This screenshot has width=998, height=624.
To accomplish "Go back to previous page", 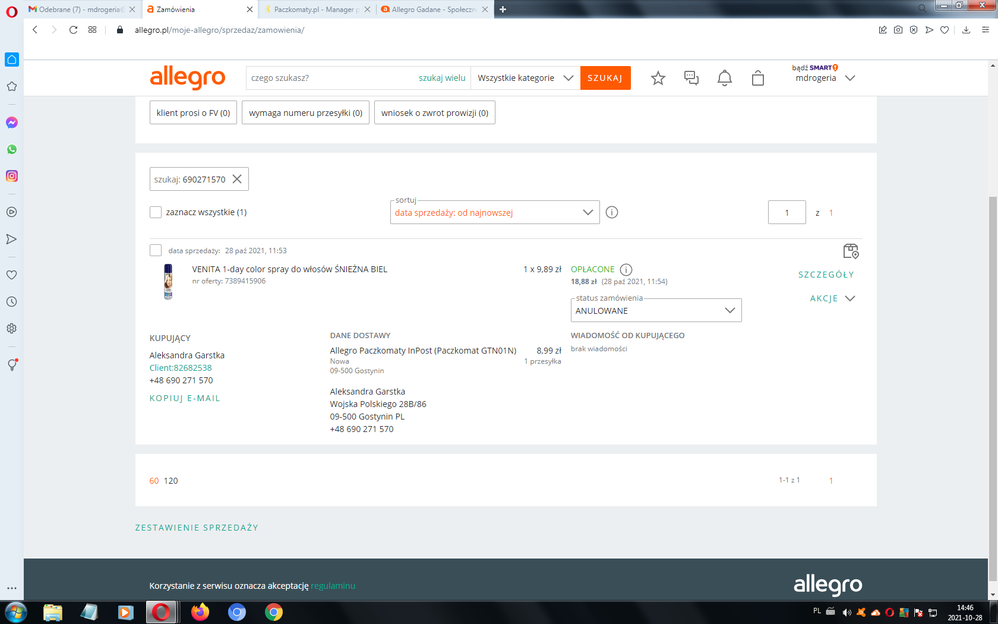I will [x=35, y=30].
